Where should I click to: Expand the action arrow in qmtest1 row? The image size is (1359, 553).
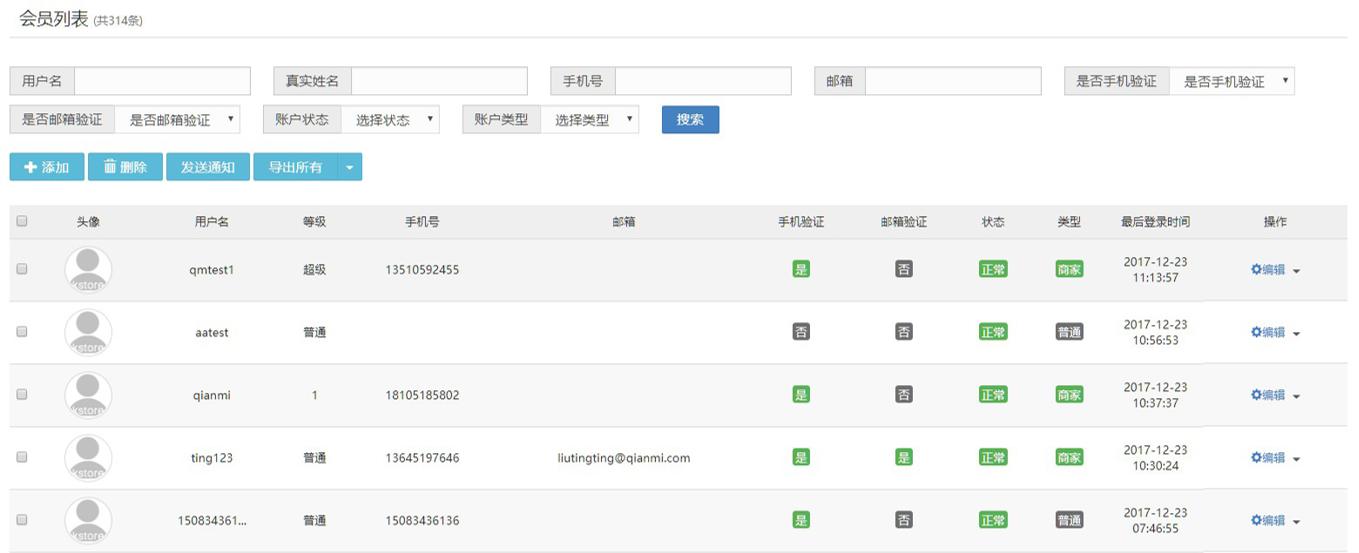pyautogui.click(x=1296, y=271)
